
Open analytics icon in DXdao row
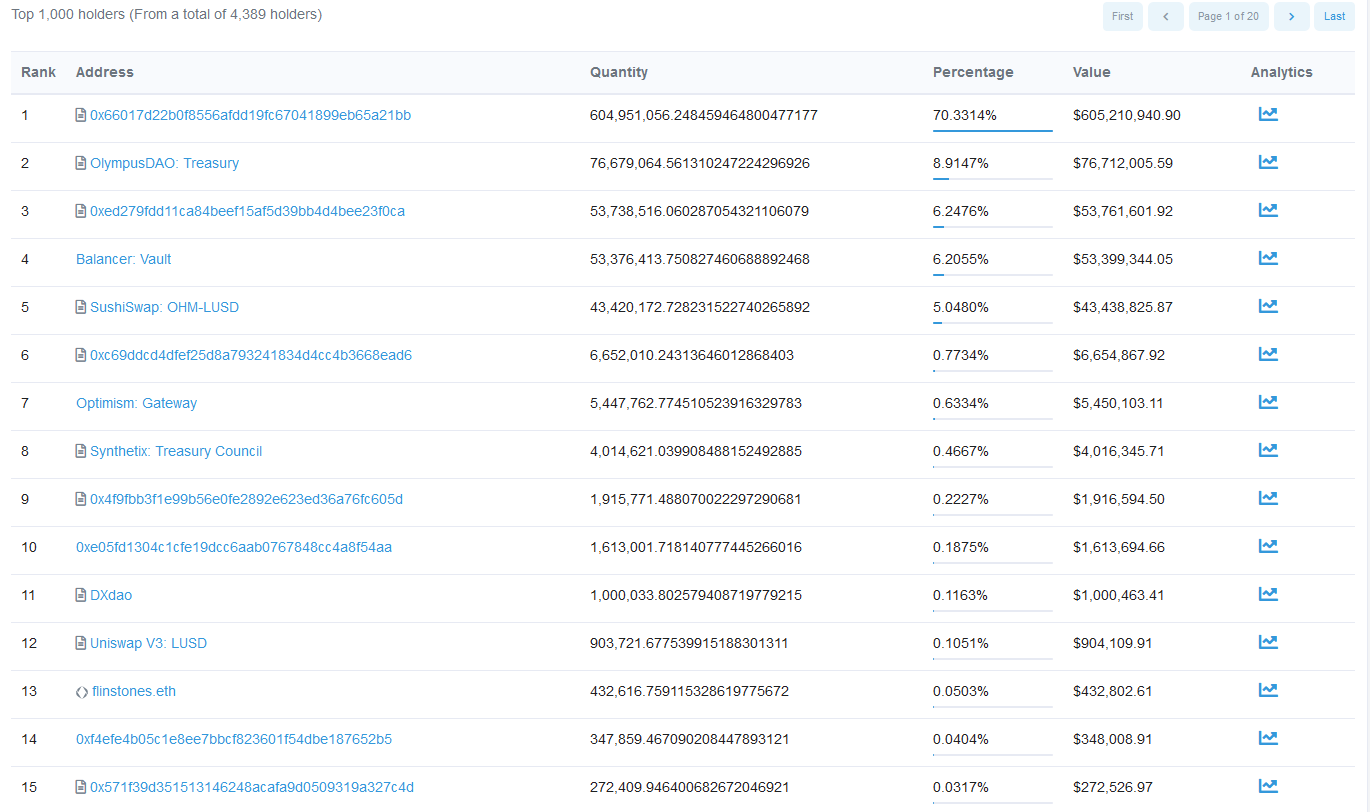[x=1268, y=594]
